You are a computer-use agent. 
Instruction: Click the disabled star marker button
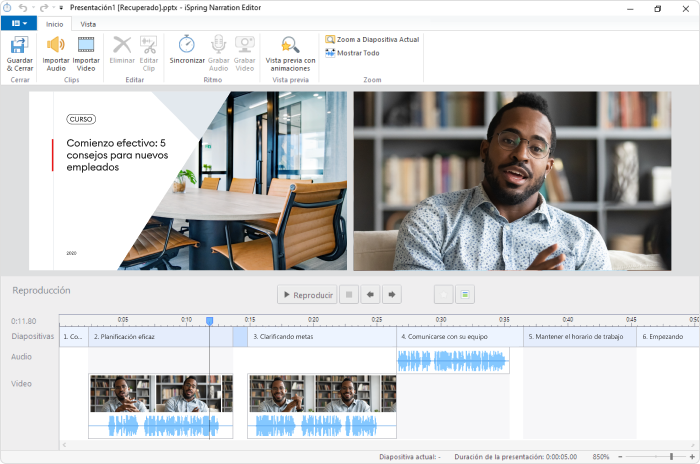point(444,295)
